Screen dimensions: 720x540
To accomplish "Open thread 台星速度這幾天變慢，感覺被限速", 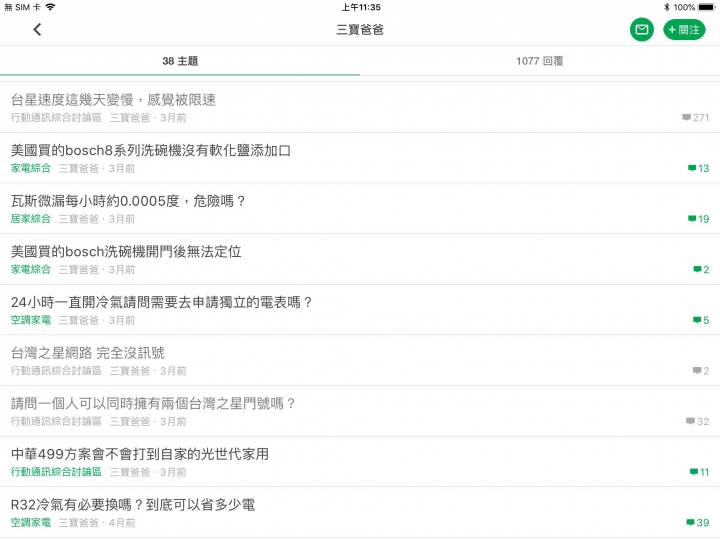I will tap(360, 107).
